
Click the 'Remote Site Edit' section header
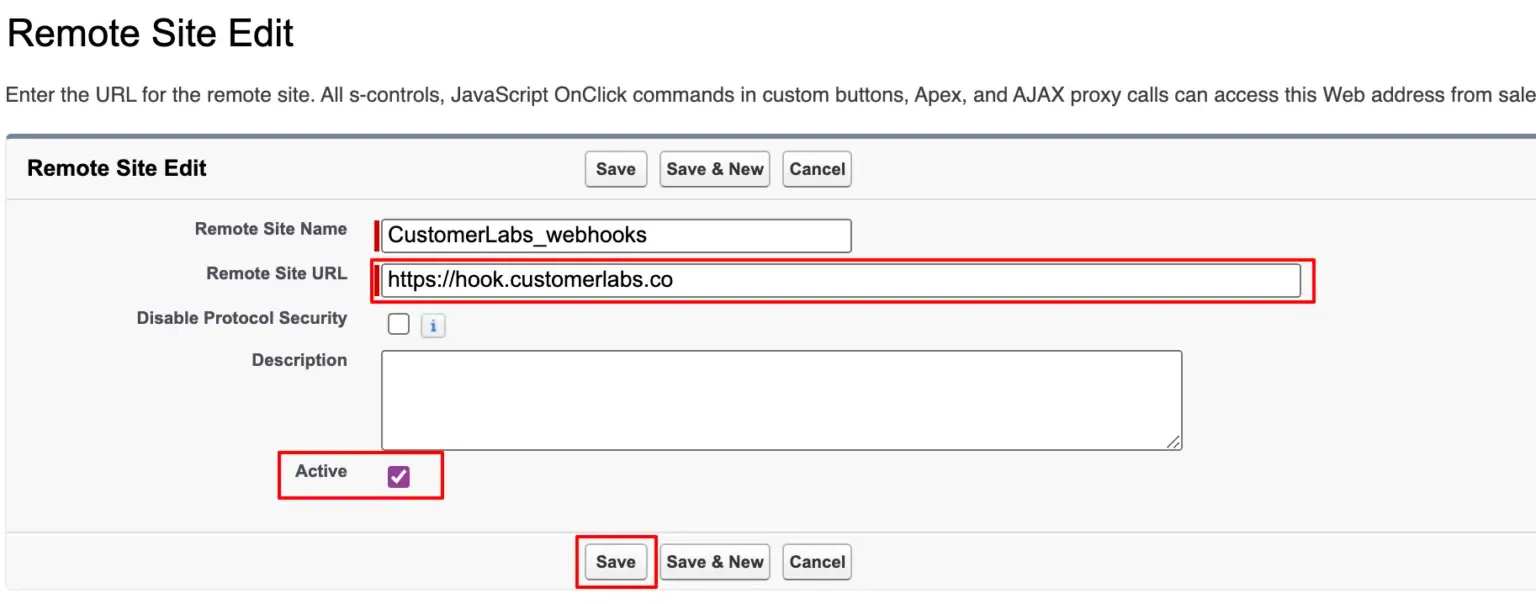coord(117,168)
